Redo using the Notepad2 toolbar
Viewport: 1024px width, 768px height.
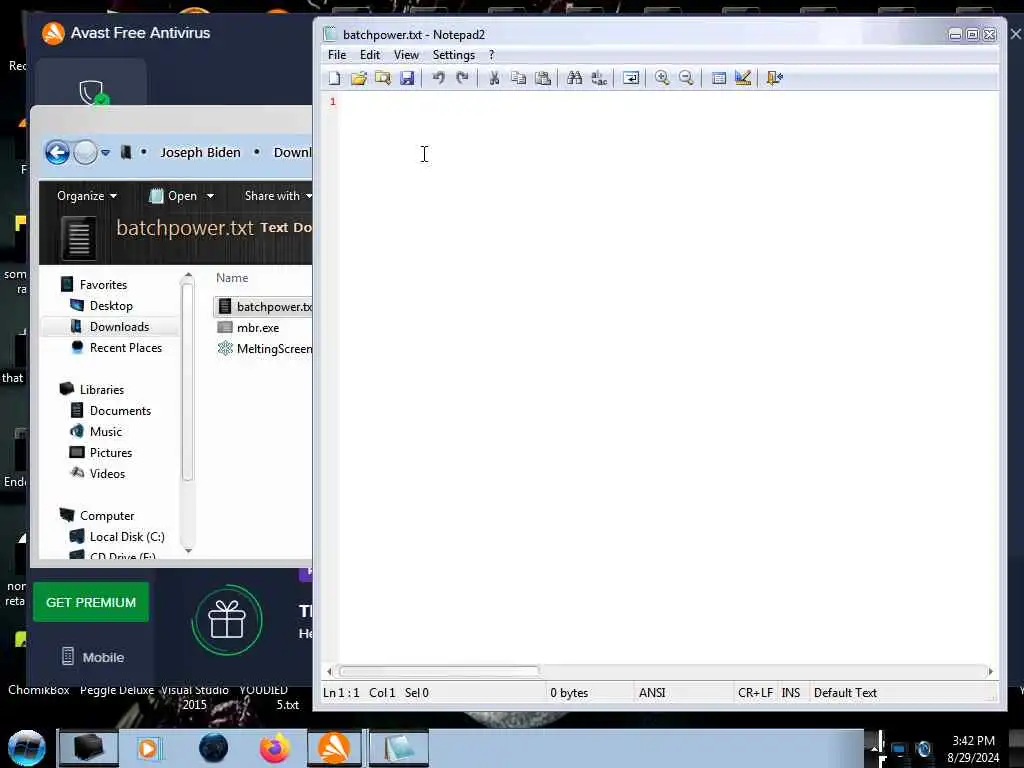tap(462, 78)
